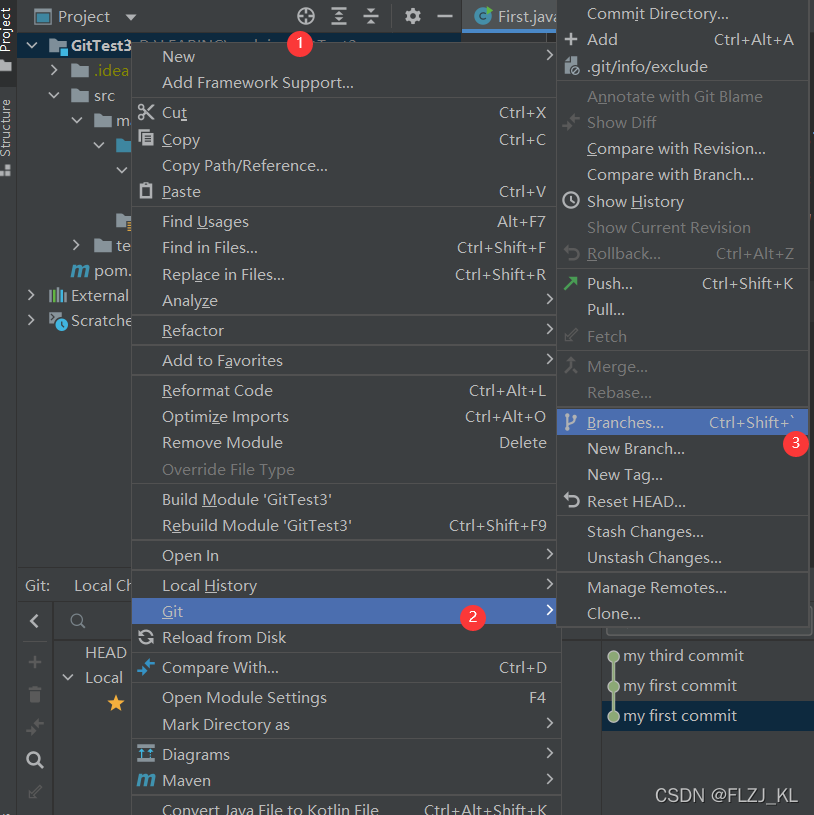Viewport: 814px width, 815px height.
Task: Expand the .idea folder
Action: point(54,70)
